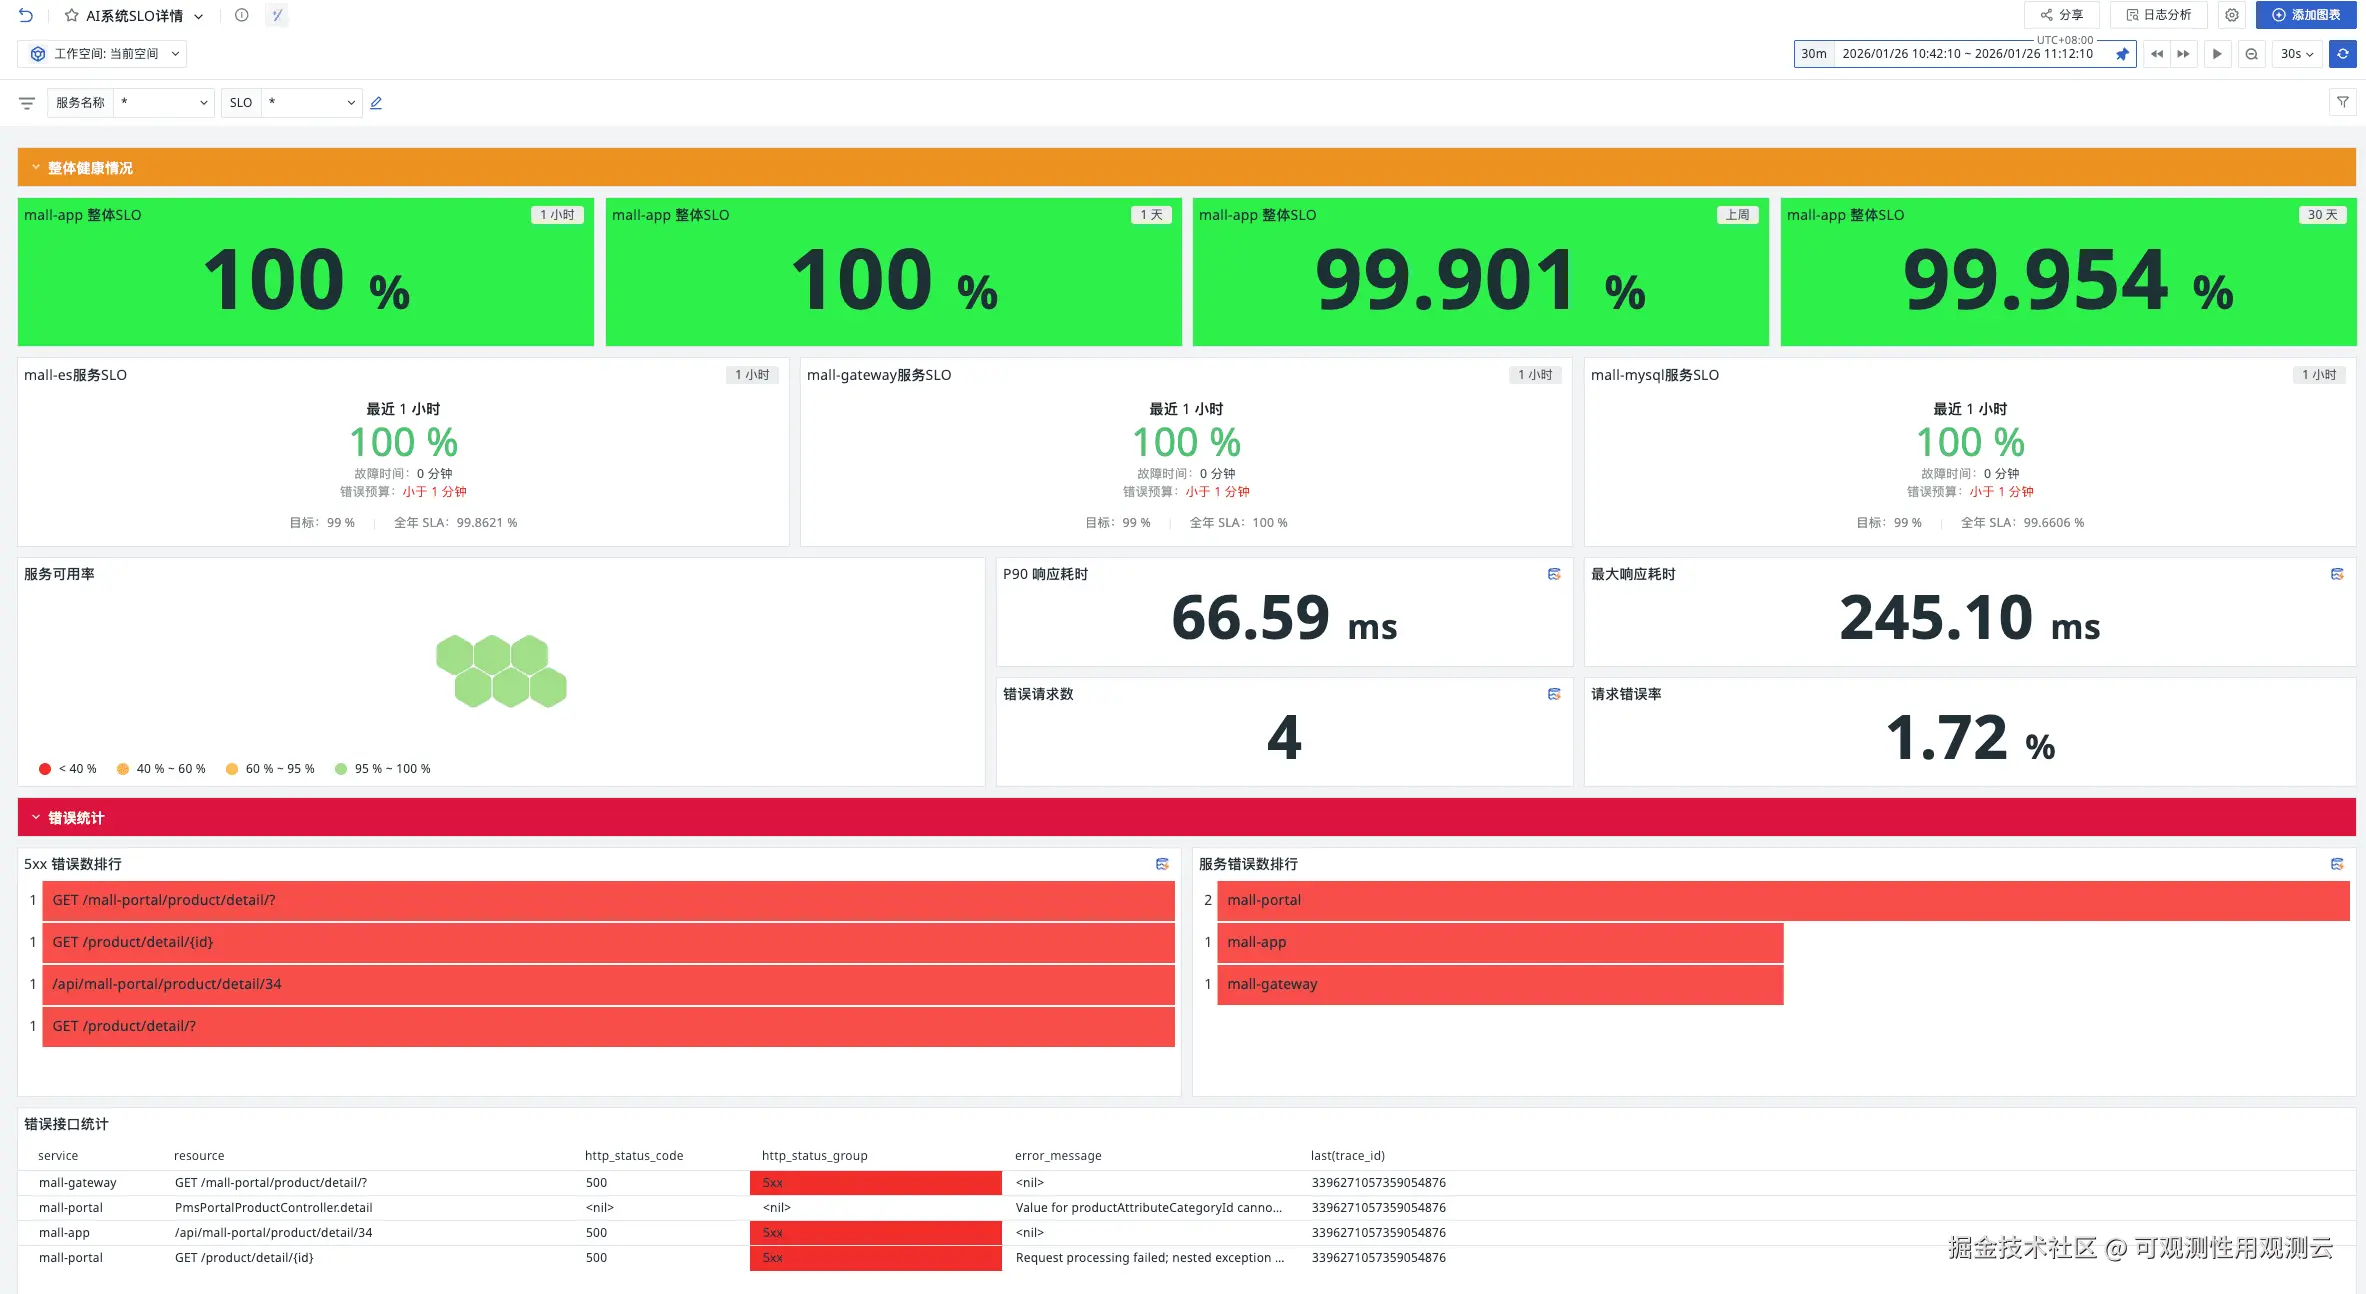Star the AI系统SLO详情 dashboard as favorite
Screen dimensions: 2366x1294
(71, 15)
